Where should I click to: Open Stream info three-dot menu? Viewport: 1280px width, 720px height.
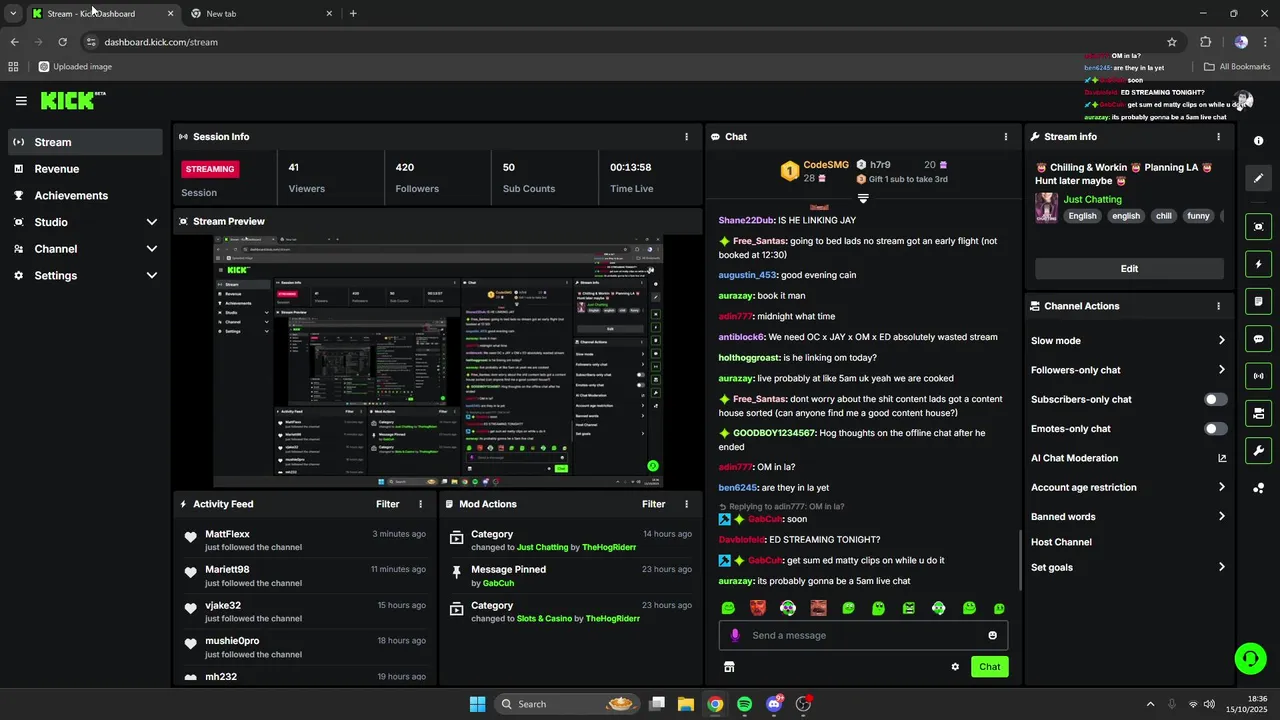[1218, 137]
